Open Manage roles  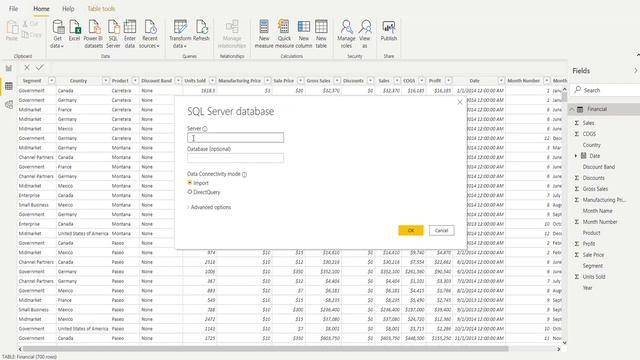pyautogui.click(x=346, y=34)
